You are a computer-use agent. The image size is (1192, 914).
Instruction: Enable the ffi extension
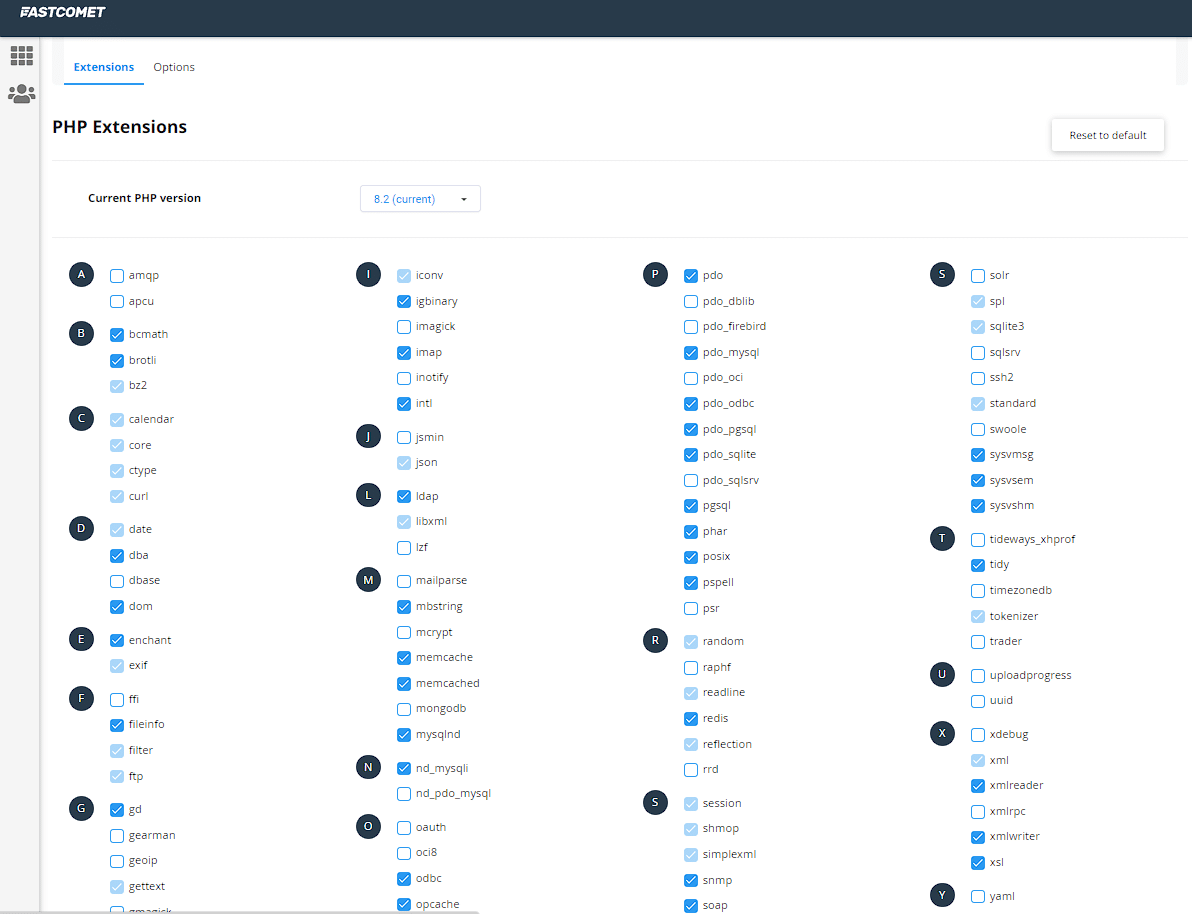point(117,700)
